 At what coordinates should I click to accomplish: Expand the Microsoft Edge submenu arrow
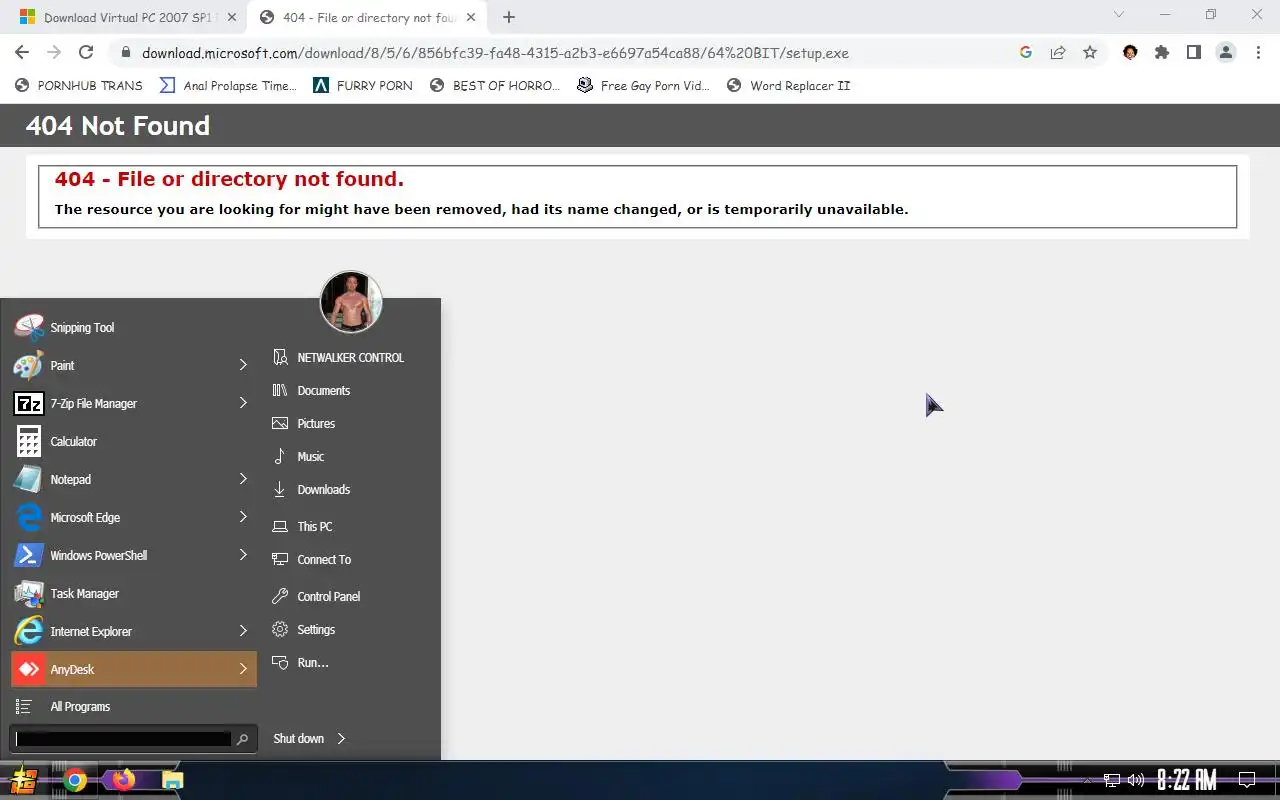pos(243,517)
